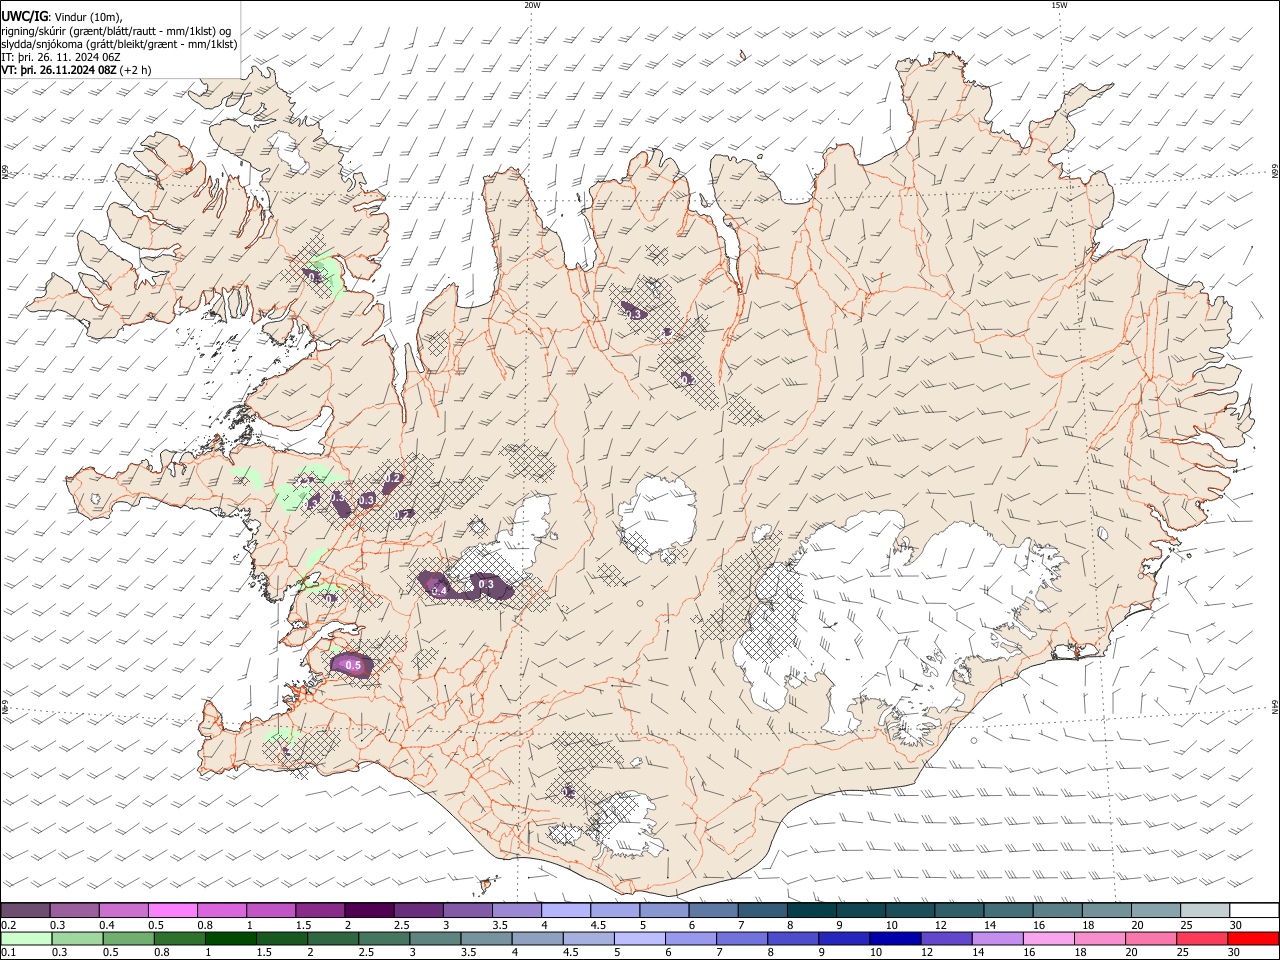Click the upper legend swatch between 12 and 14
This screenshot has height=960, width=1280.
[x=959, y=910]
